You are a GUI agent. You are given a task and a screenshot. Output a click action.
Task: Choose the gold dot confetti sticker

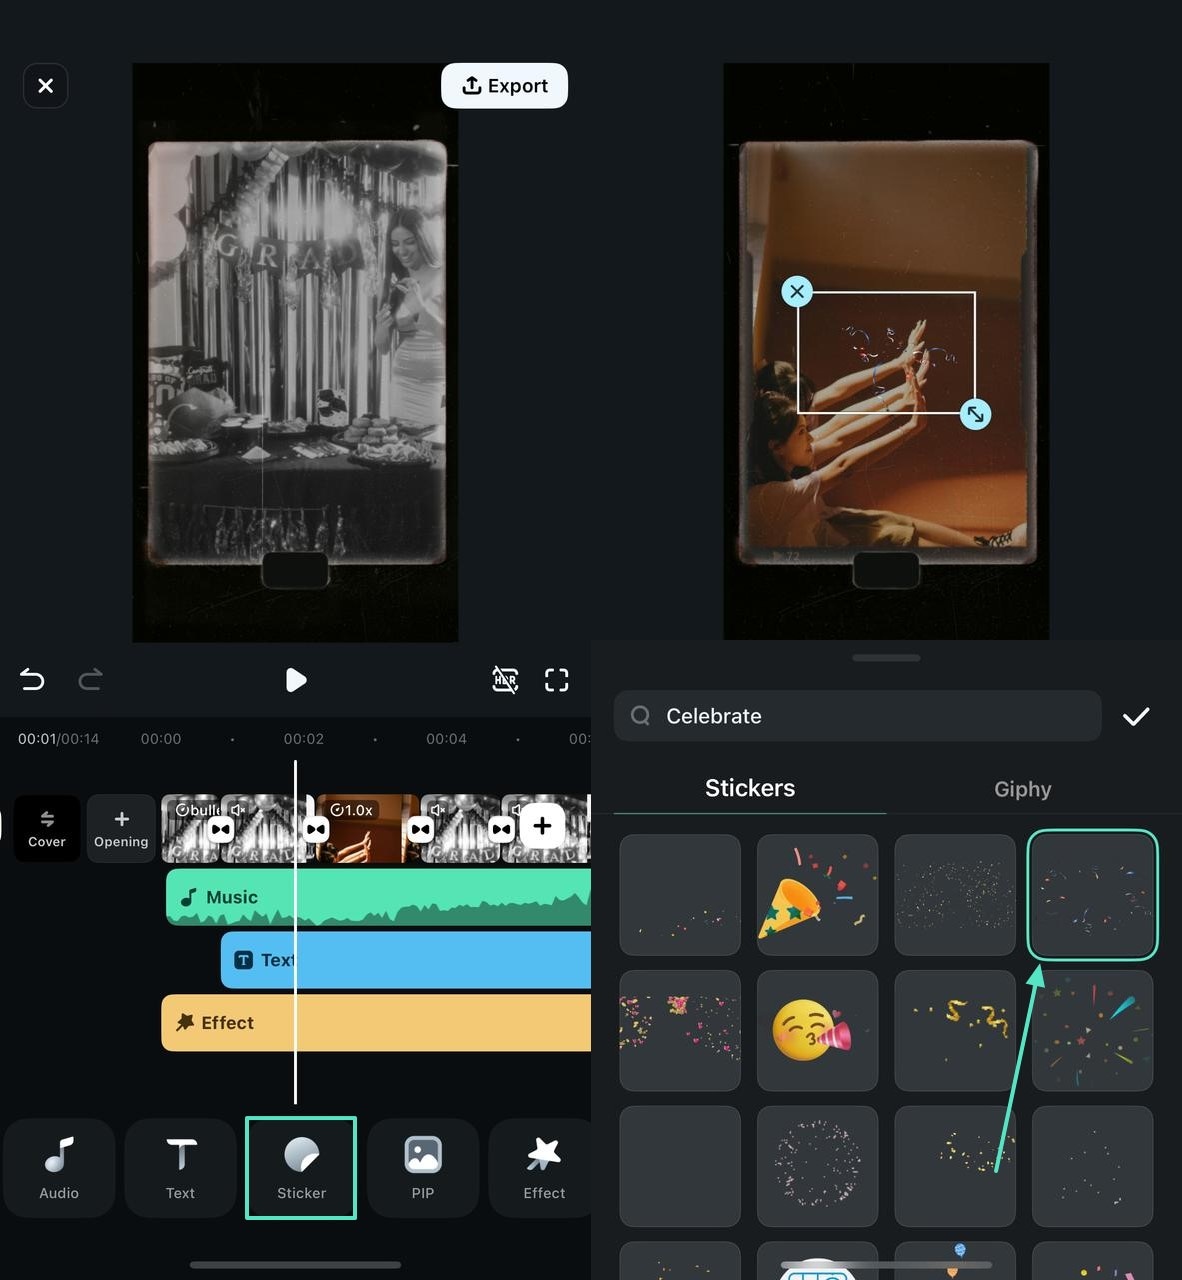click(x=955, y=895)
